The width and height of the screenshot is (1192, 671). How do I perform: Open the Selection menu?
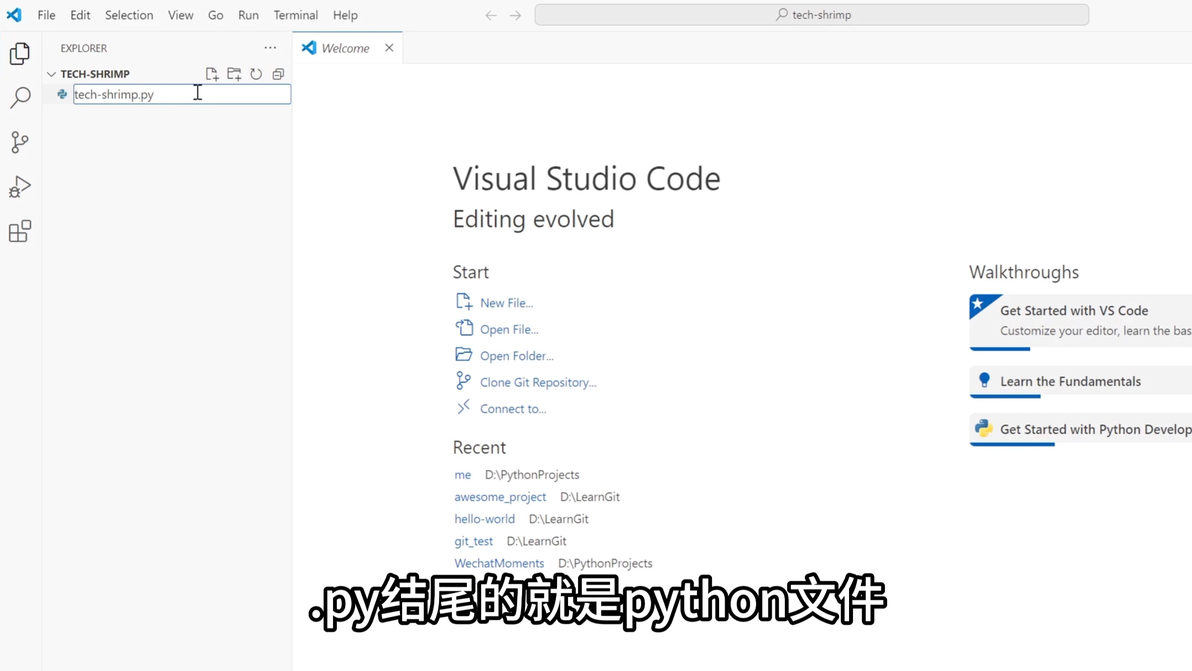129,15
